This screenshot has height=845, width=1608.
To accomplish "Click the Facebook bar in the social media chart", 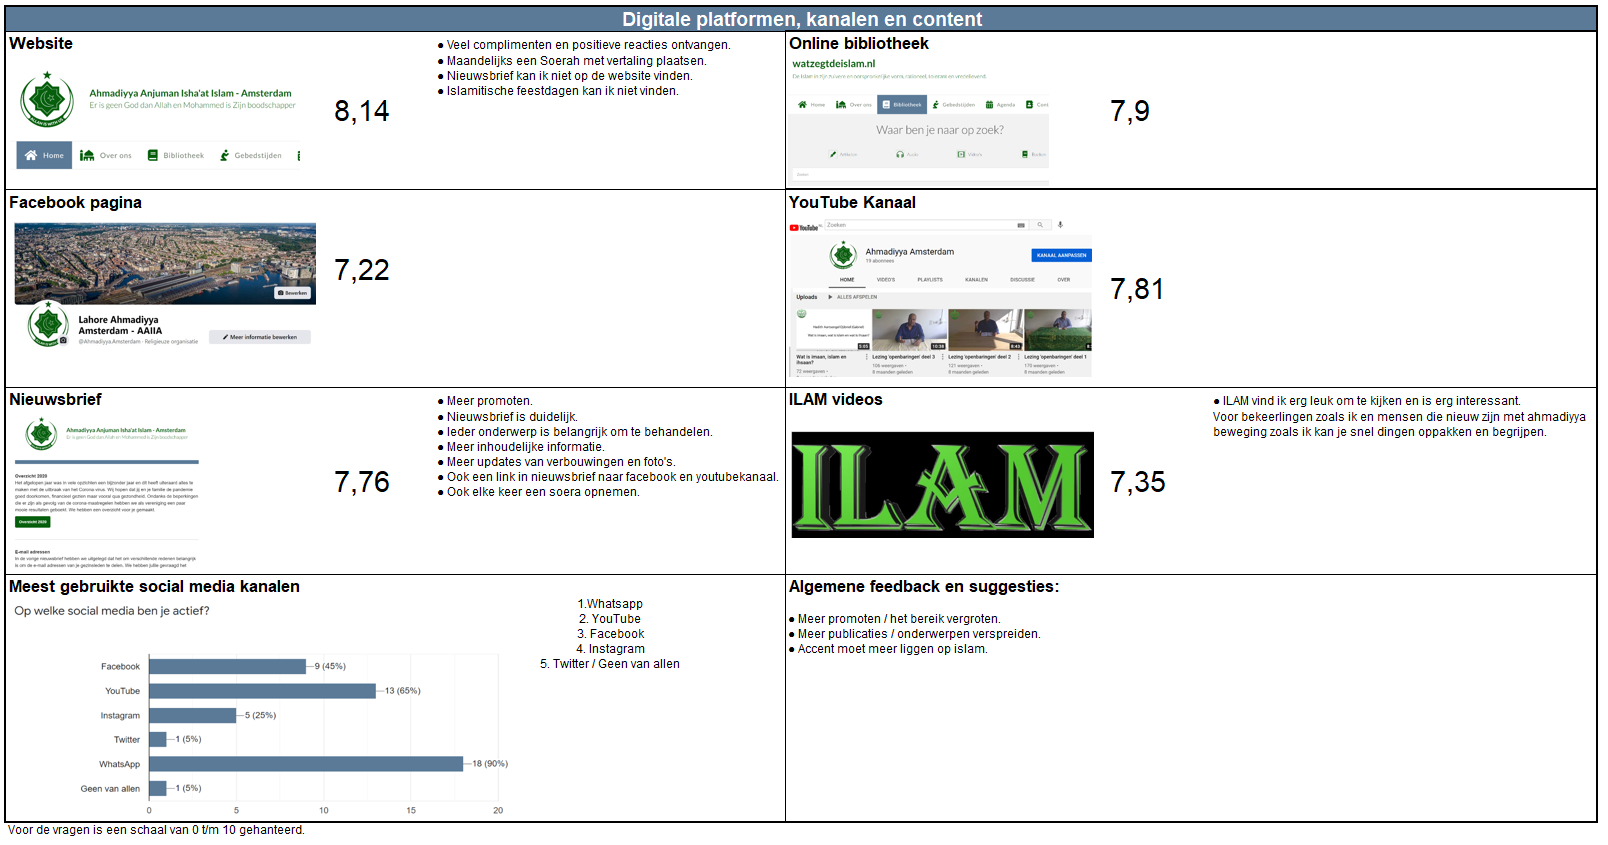I will pos(227,666).
